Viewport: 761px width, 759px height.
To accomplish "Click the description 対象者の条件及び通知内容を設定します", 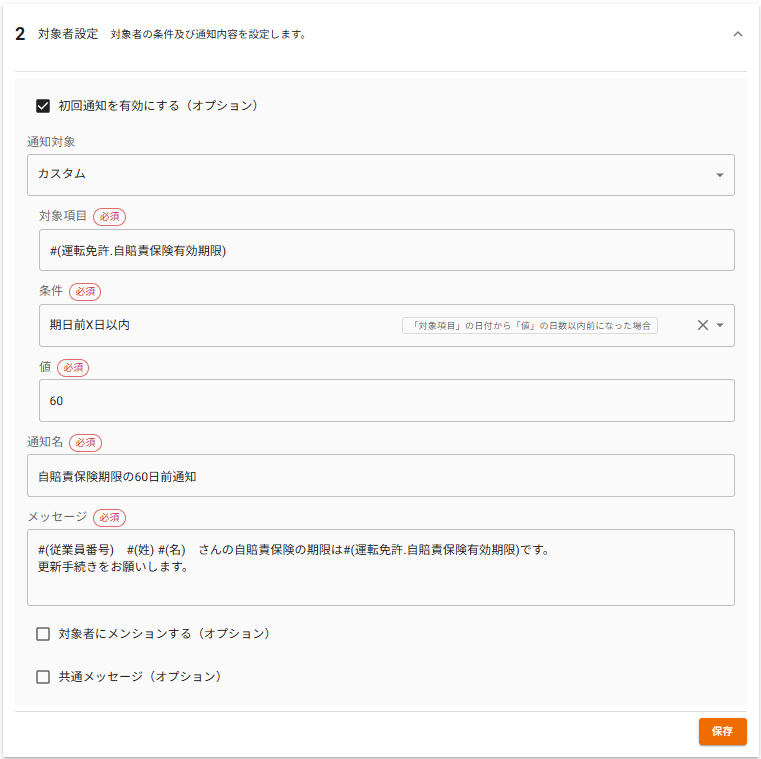I will pos(208,34).
